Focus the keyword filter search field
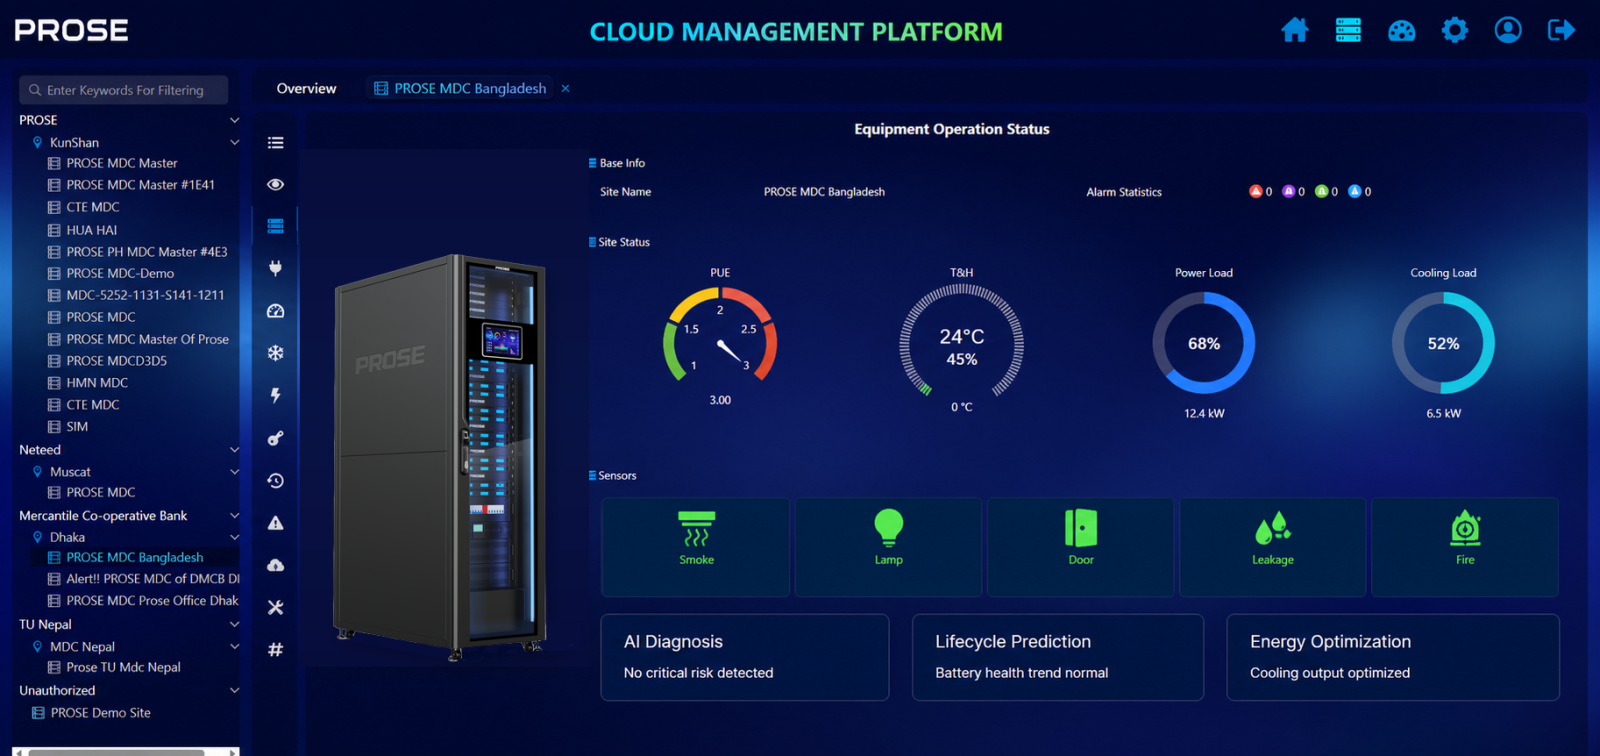This screenshot has width=1600, height=756. tap(124, 90)
